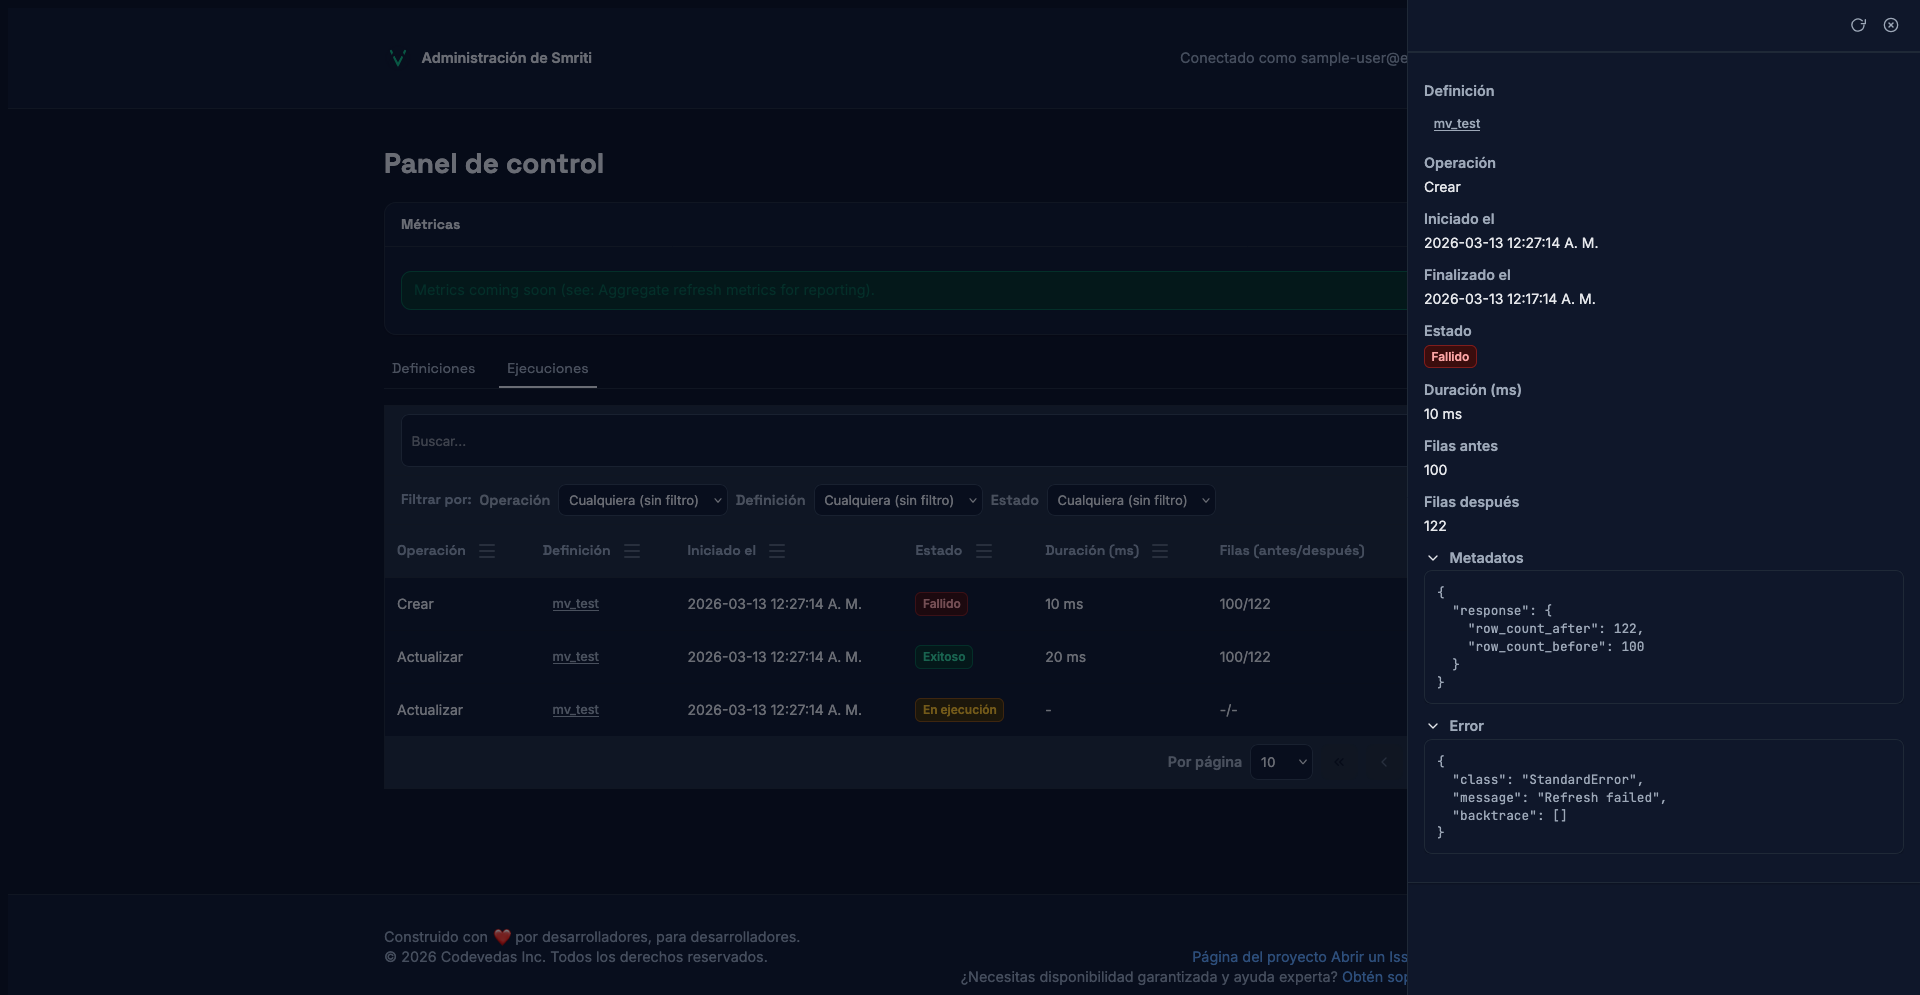Close the execution details side panel

tap(1891, 25)
